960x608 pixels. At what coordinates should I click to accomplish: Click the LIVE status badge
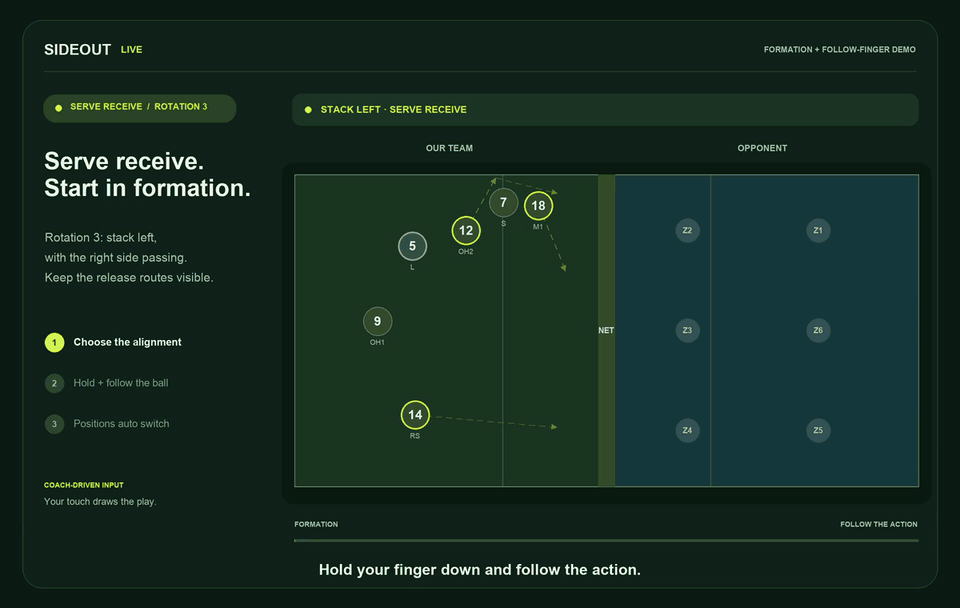132,50
